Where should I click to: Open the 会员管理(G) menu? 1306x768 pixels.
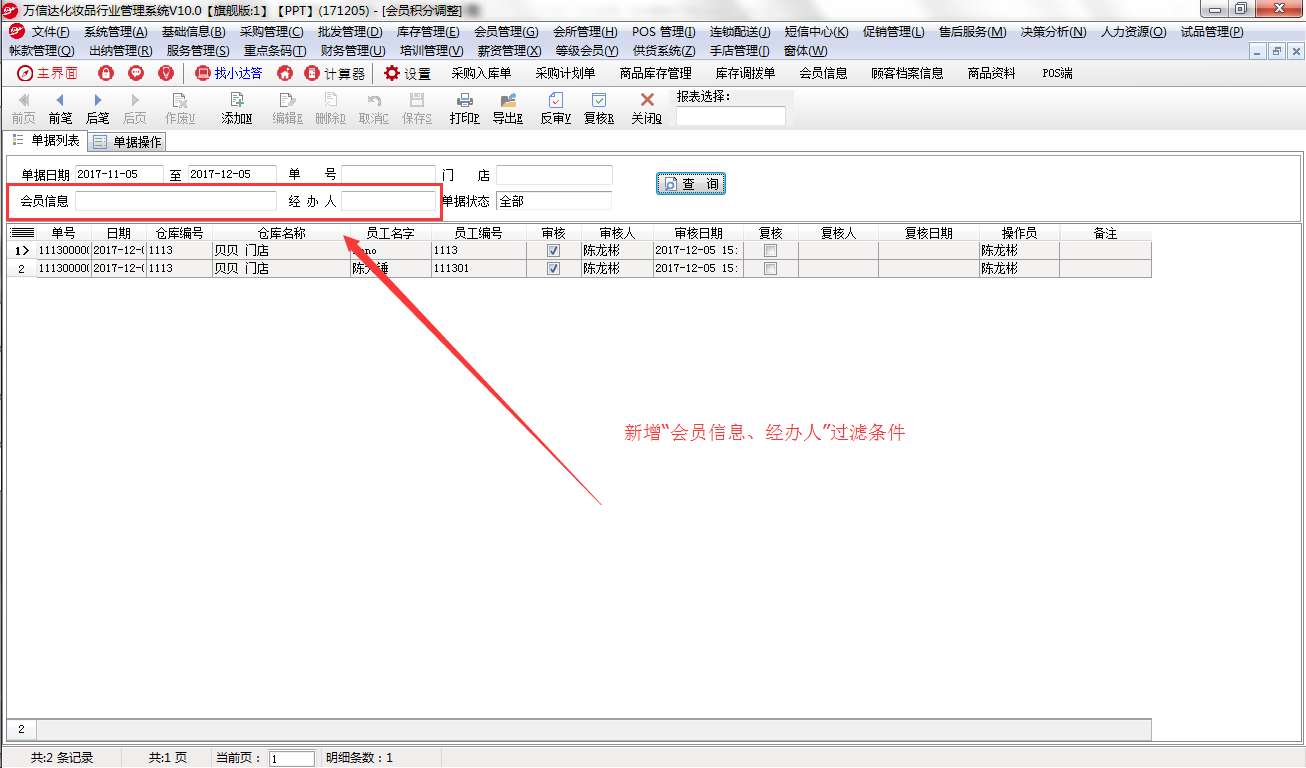click(506, 32)
